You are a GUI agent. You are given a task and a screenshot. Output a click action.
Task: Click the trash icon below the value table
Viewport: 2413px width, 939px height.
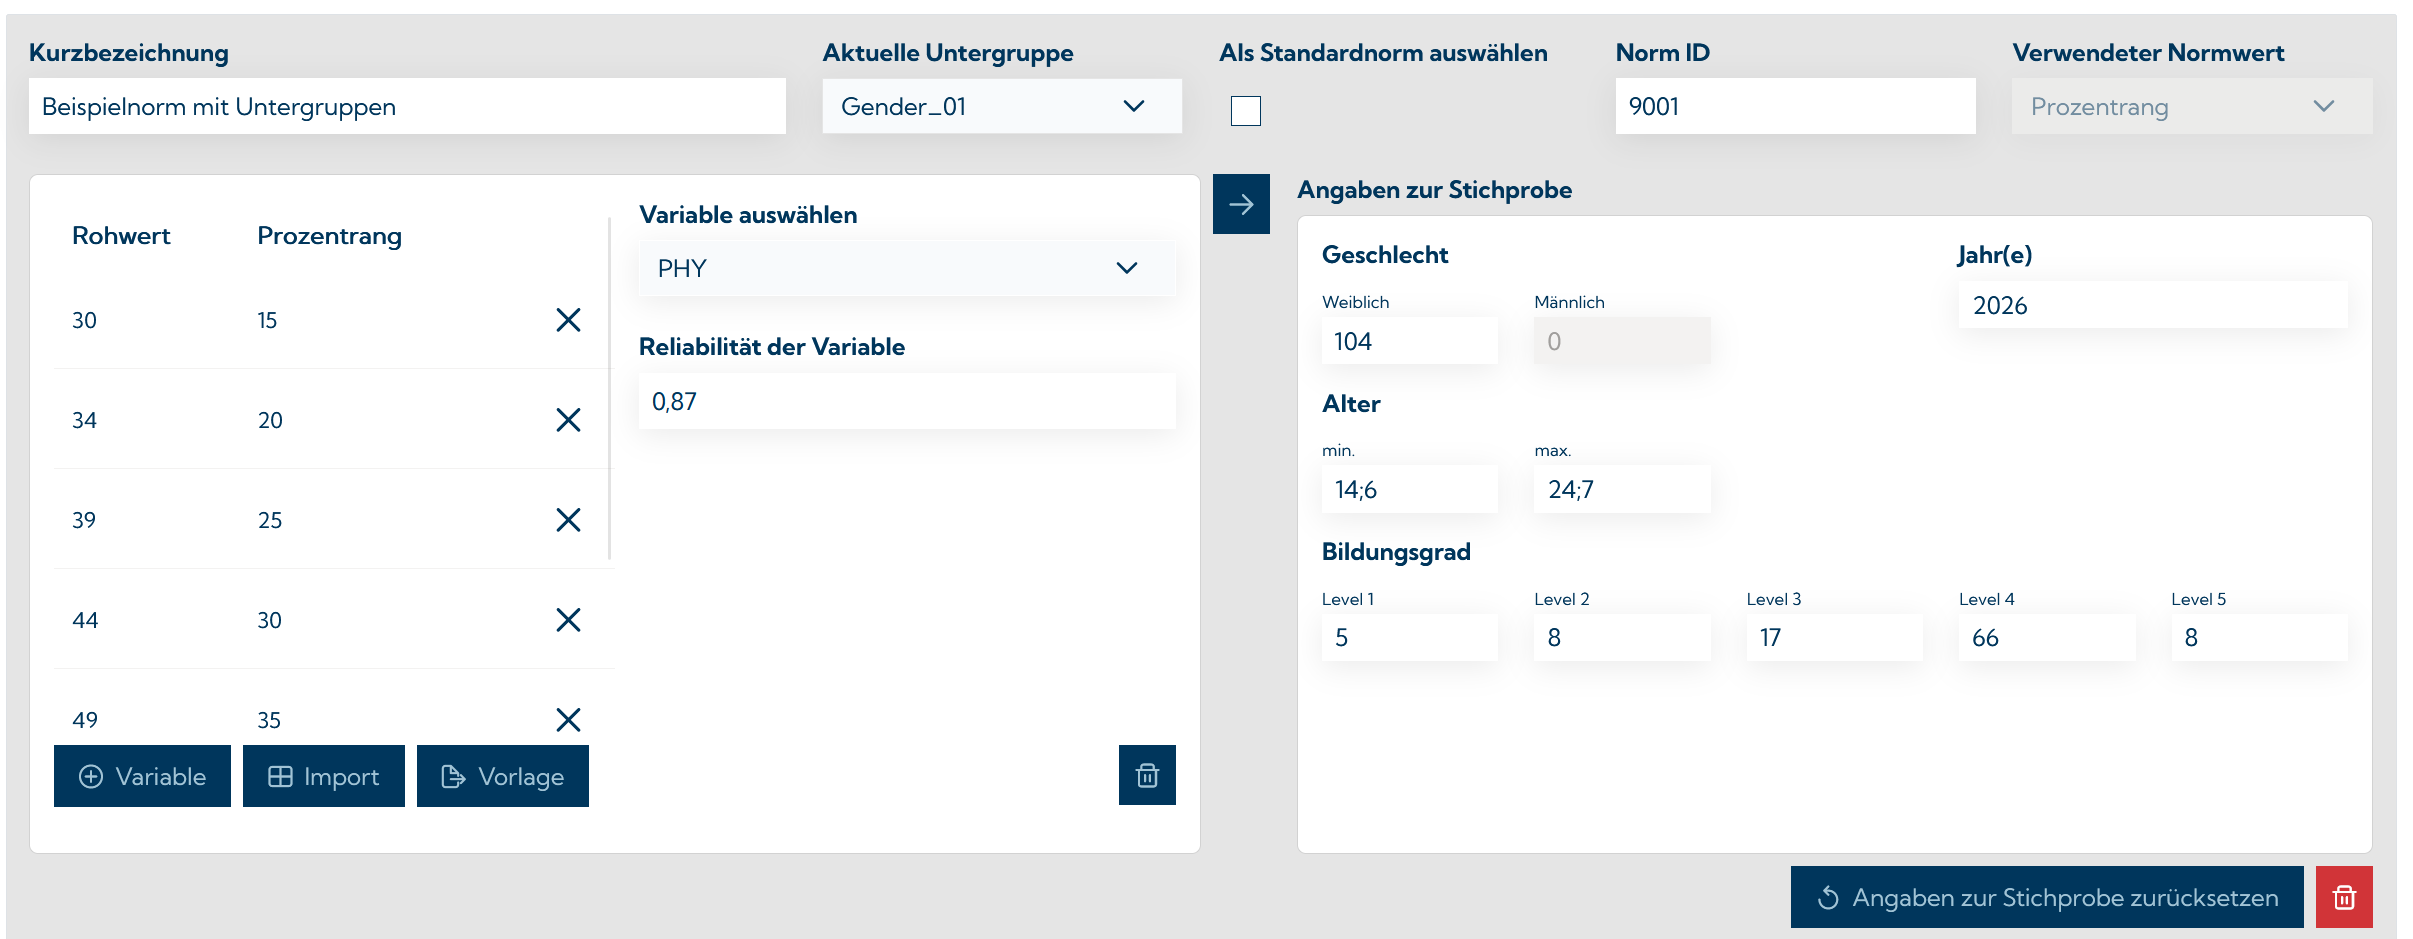pos(1147,775)
